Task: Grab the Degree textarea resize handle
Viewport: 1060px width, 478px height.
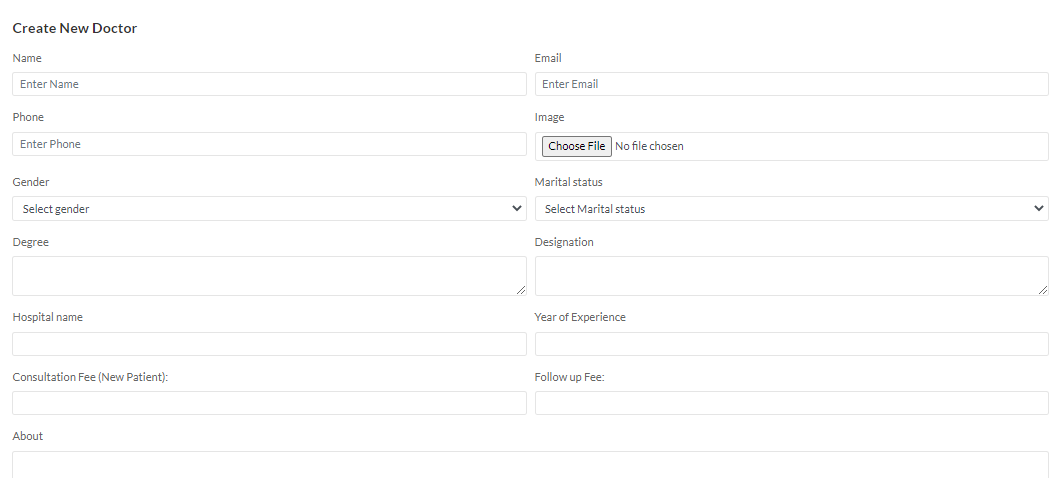Action: click(x=521, y=290)
